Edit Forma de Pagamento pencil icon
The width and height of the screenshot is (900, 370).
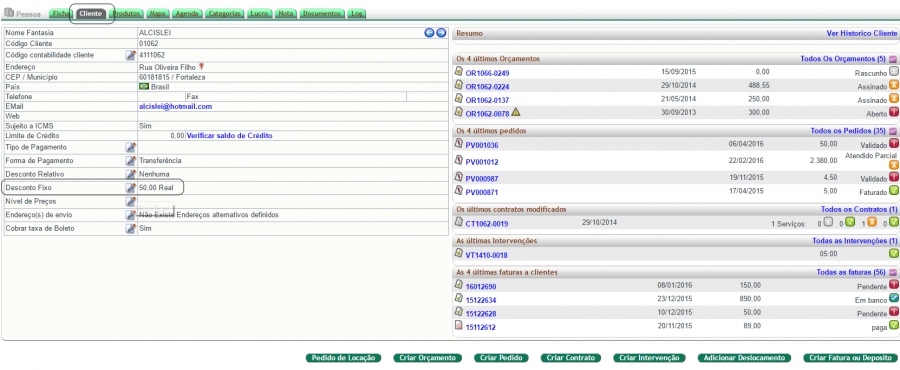[131, 161]
